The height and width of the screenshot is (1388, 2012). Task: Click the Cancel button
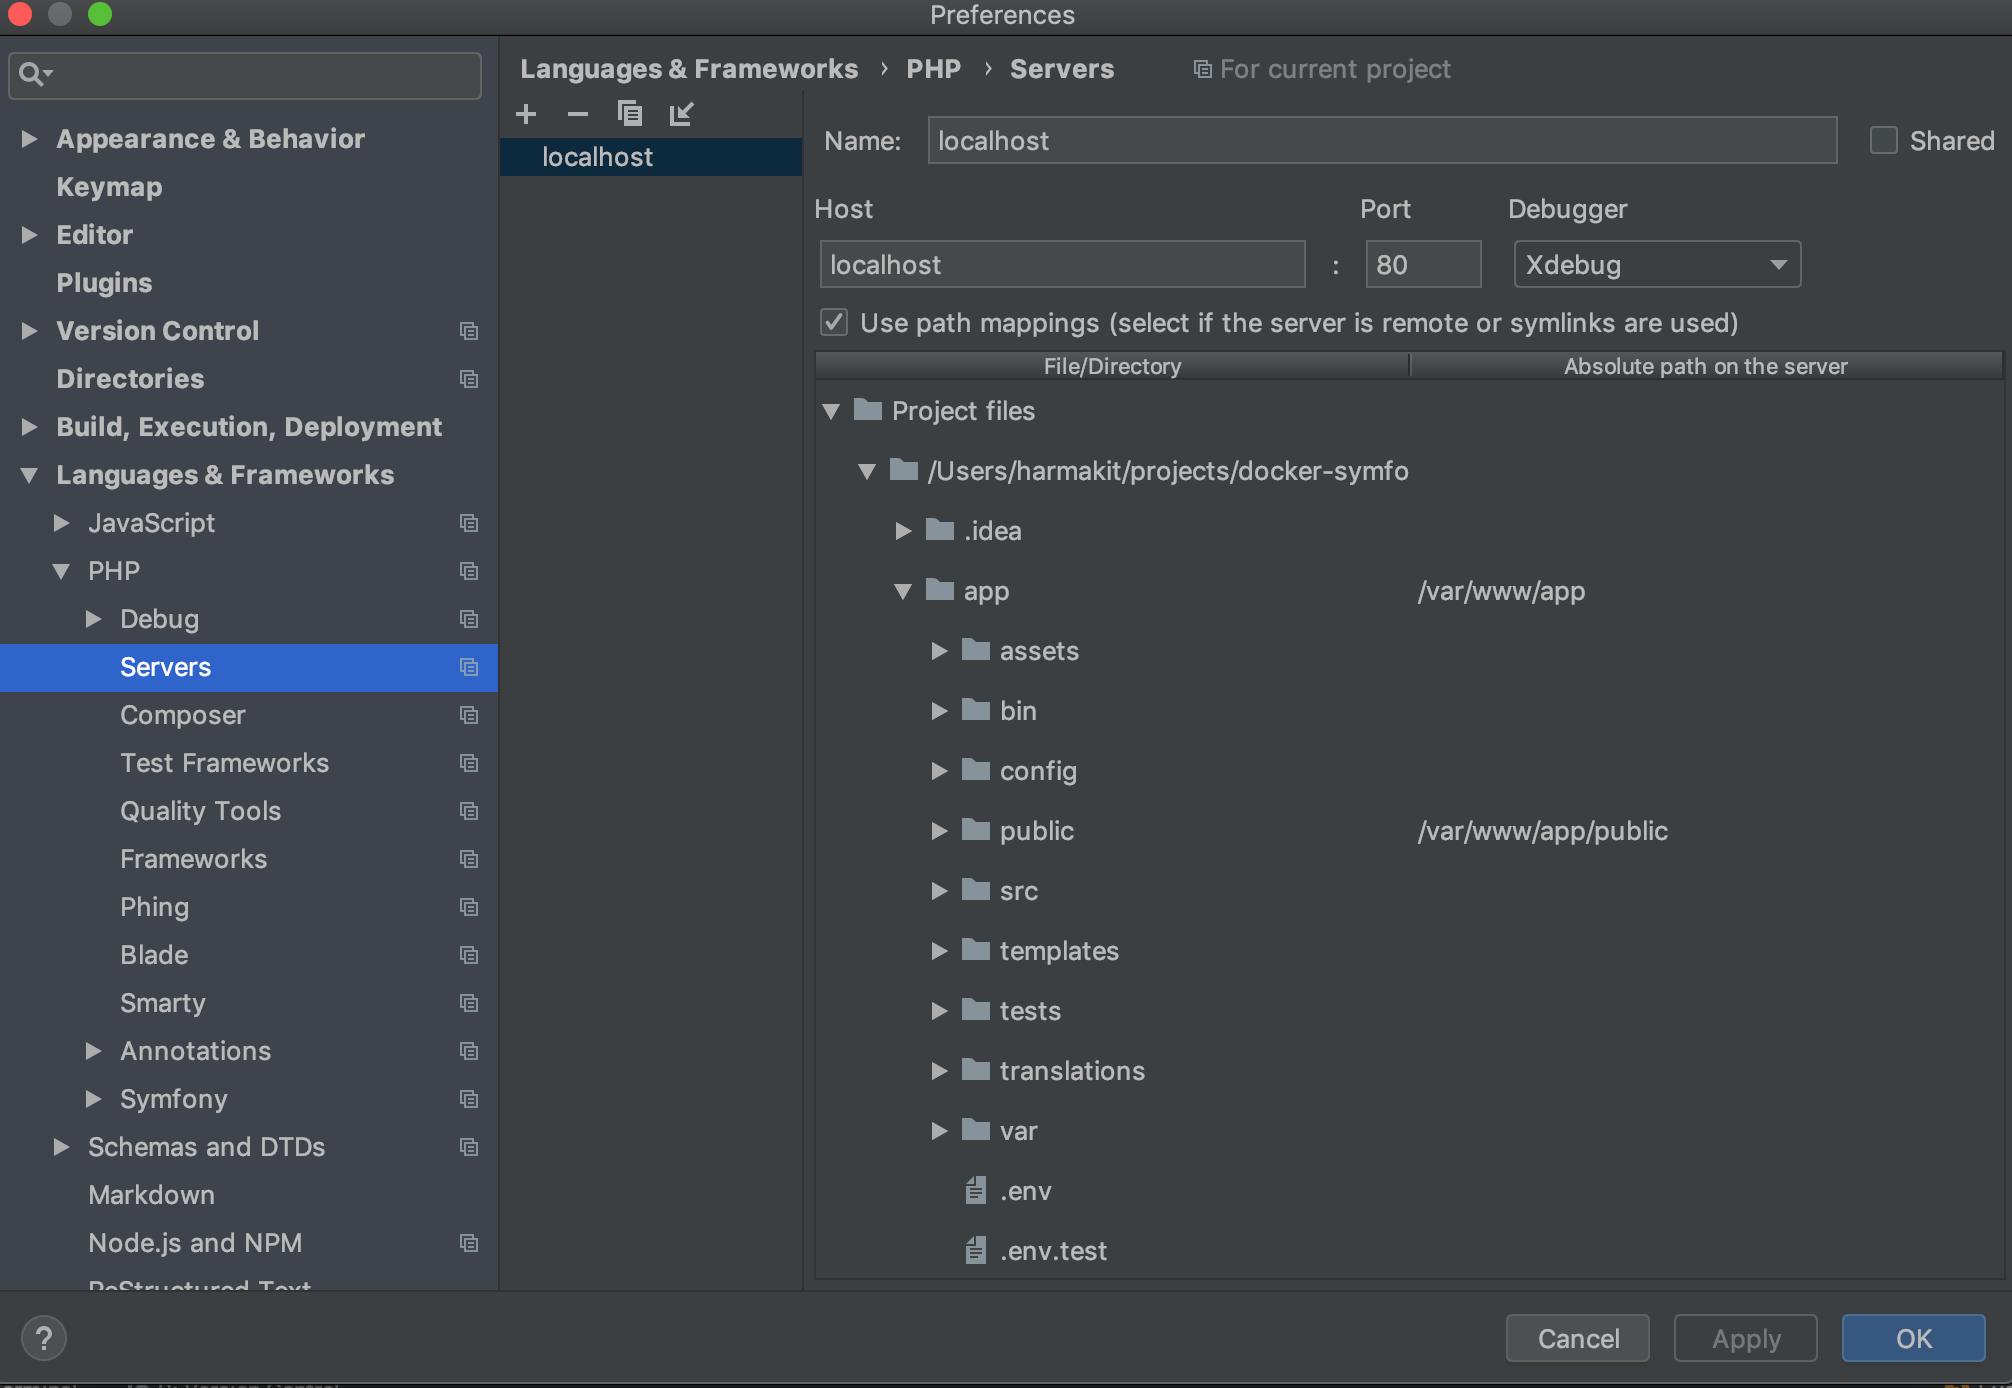(x=1577, y=1338)
